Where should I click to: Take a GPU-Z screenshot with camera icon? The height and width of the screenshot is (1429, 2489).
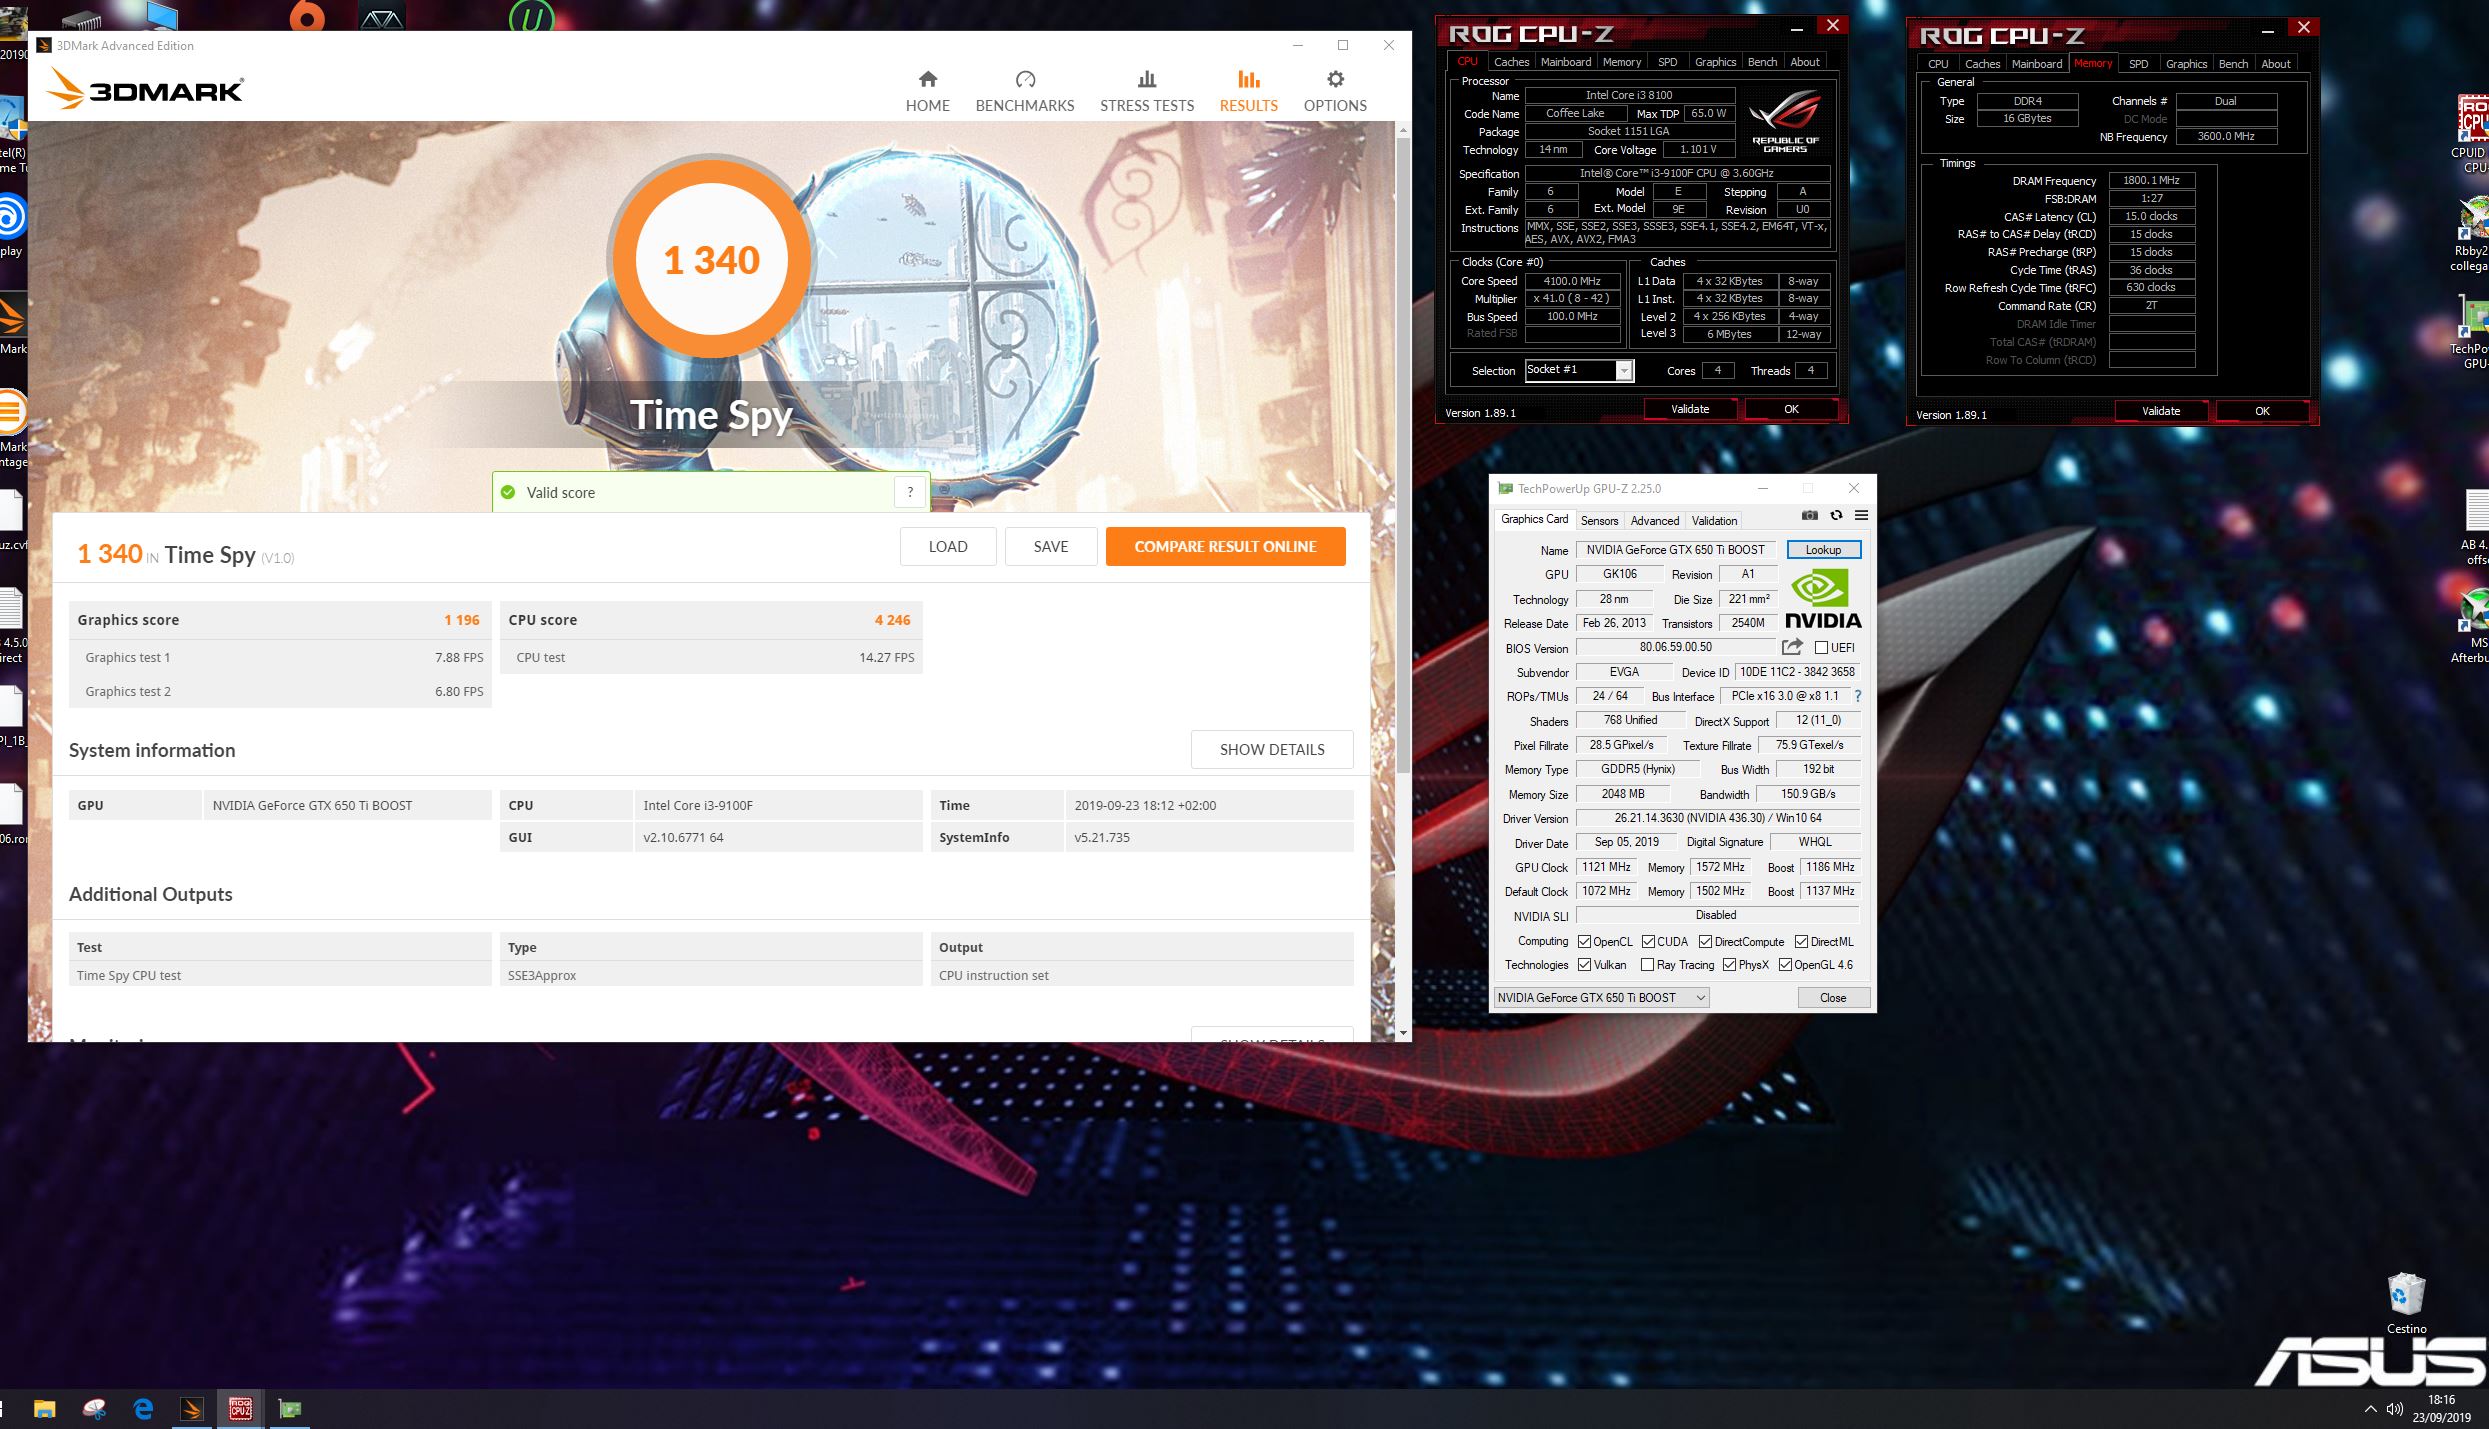tap(1810, 516)
